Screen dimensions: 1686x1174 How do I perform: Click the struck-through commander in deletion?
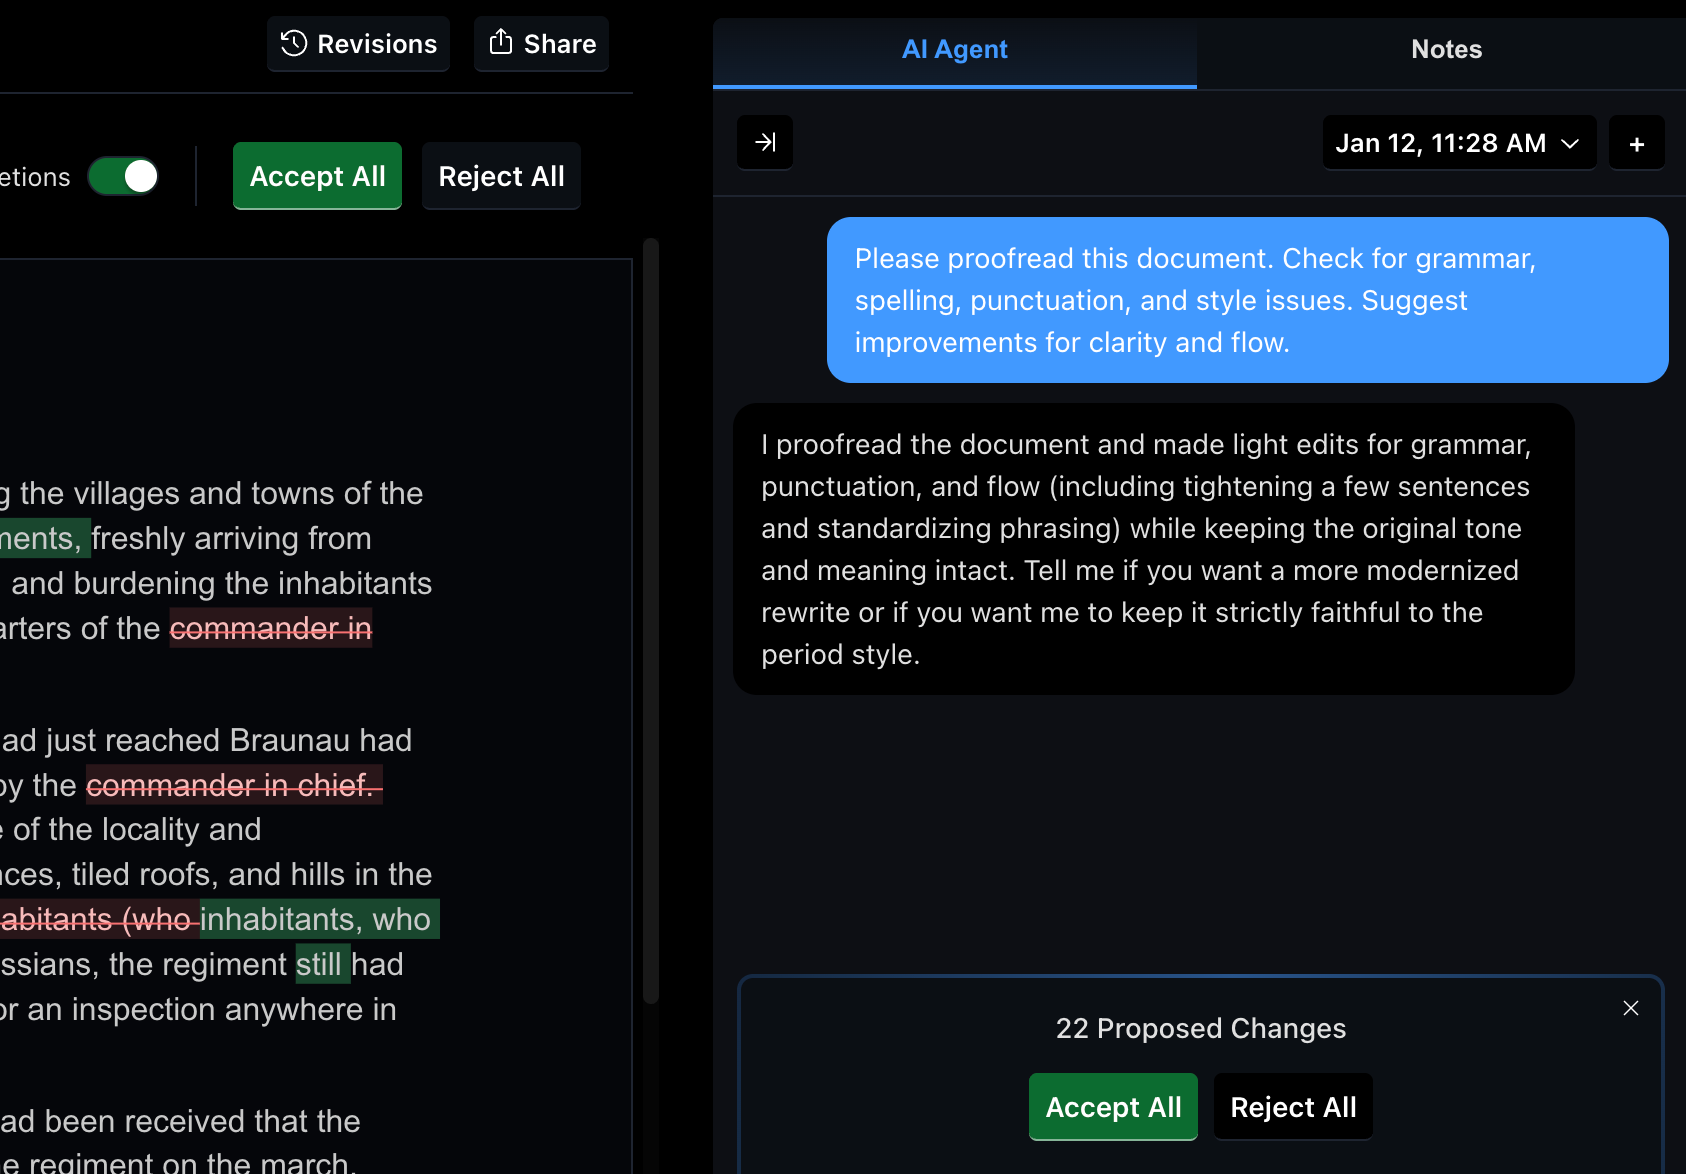pos(271,628)
